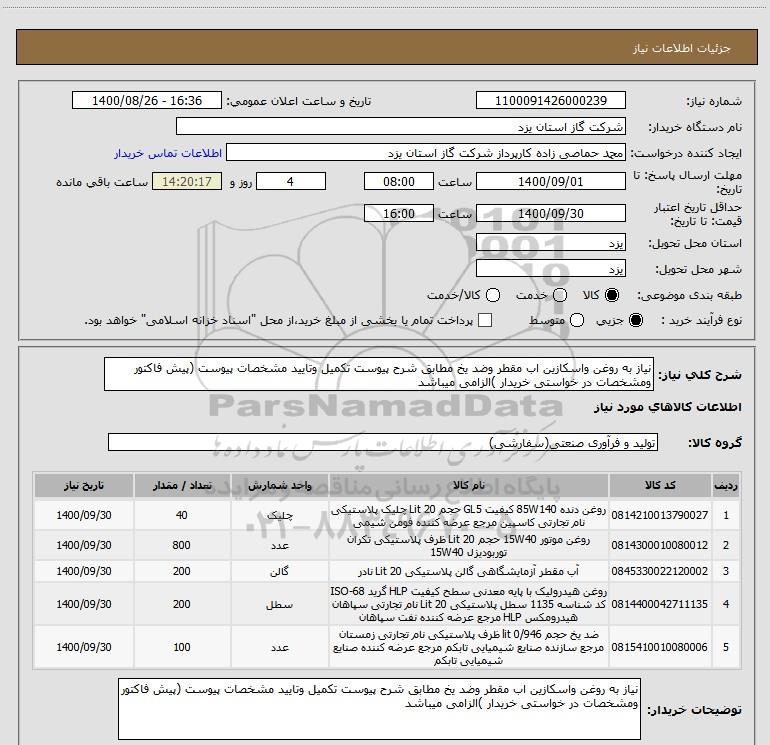Click the date 1400/09/30 in row 1
The image size is (770, 745).
coord(84,515)
